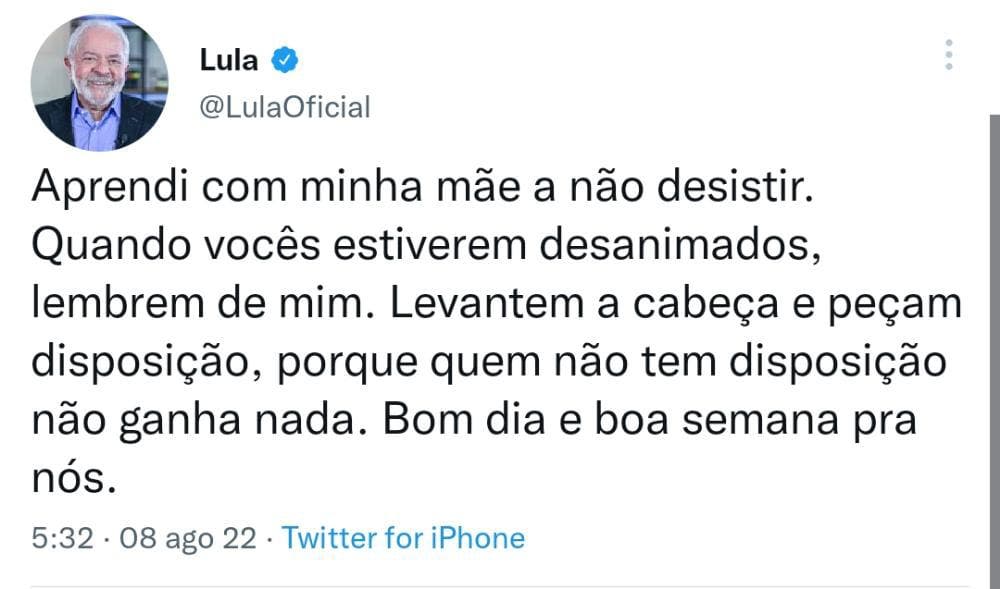
Task: Click the blue verified badge
Action: pos(285,60)
